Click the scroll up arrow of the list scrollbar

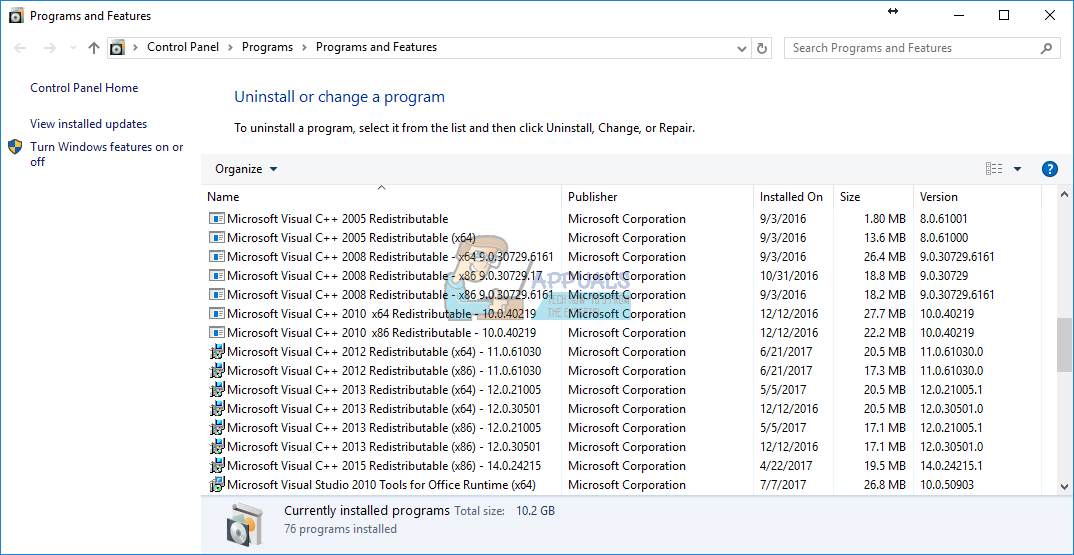point(1065,193)
